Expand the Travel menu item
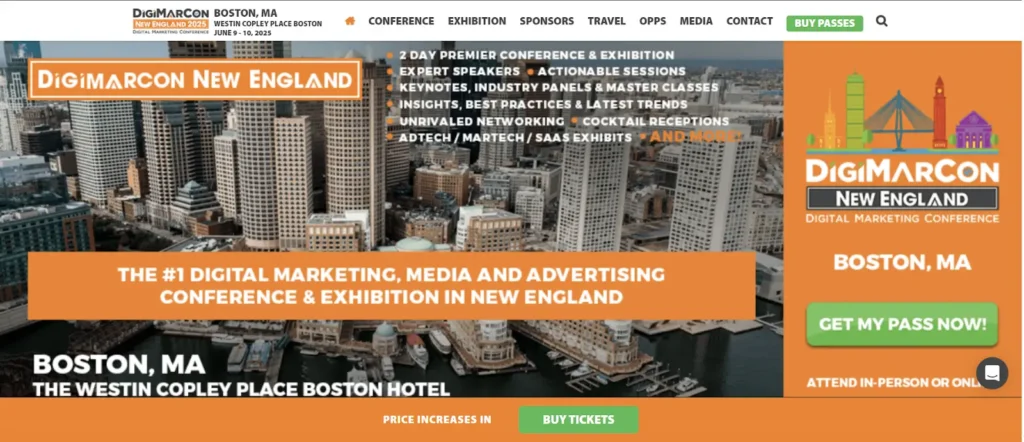 (607, 21)
